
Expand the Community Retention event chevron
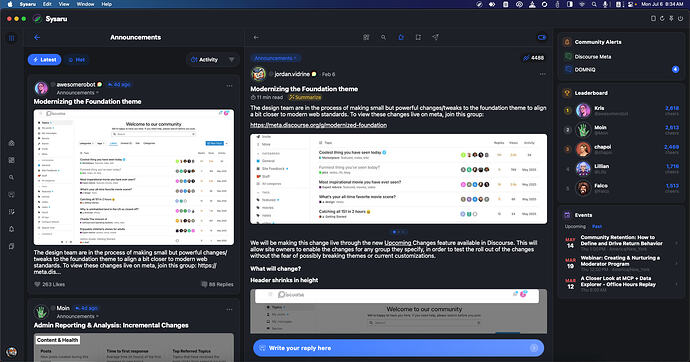pyautogui.click(x=676, y=243)
